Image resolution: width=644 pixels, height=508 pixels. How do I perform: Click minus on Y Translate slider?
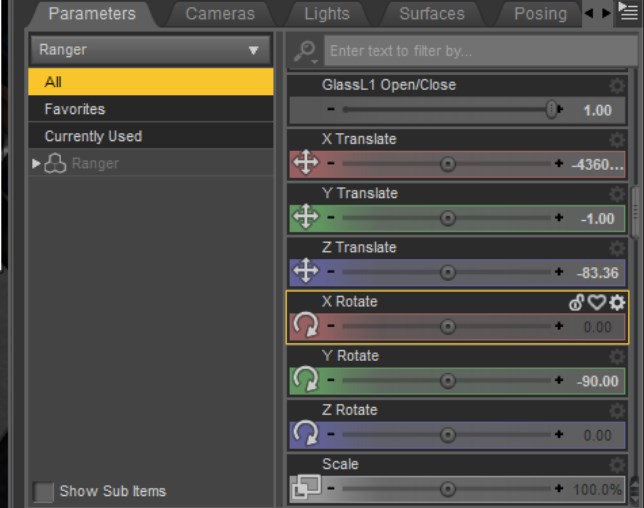331,217
